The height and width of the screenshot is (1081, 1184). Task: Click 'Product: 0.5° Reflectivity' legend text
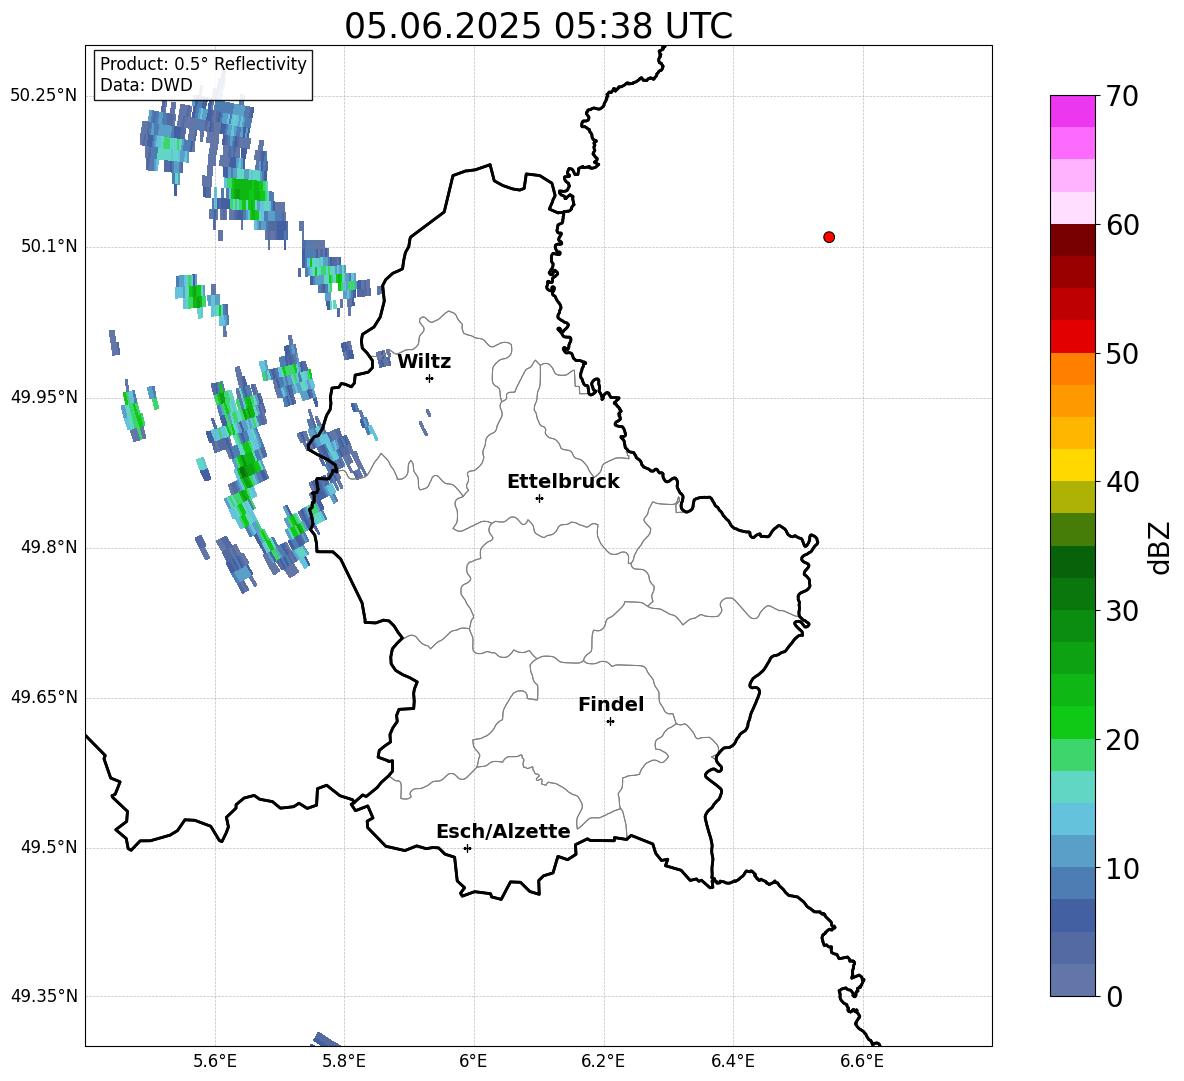(x=203, y=64)
